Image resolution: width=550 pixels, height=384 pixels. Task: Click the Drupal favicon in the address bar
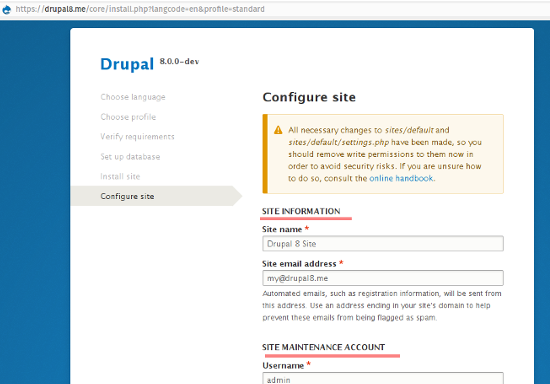coord(7,9)
